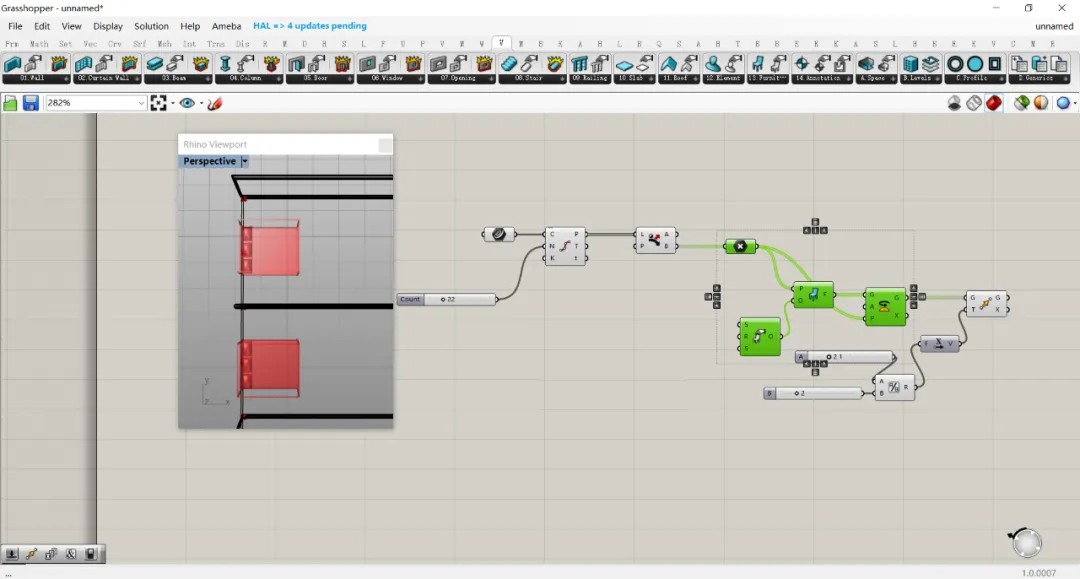Open file with green folder icon
Screen dimensions: 1080x579
tap(10, 103)
